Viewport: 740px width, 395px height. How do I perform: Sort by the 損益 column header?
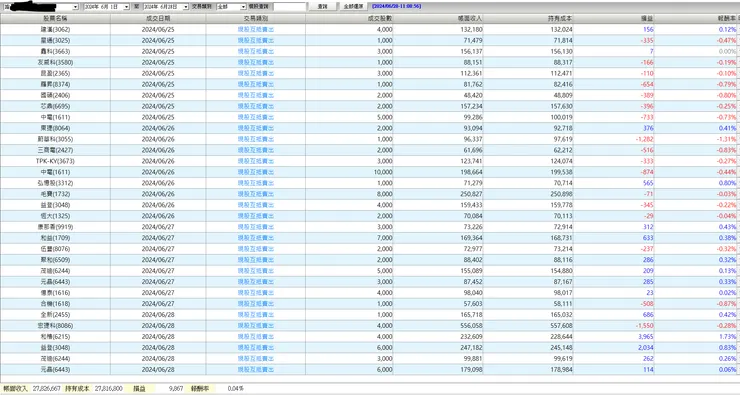(x=614, y=18)
